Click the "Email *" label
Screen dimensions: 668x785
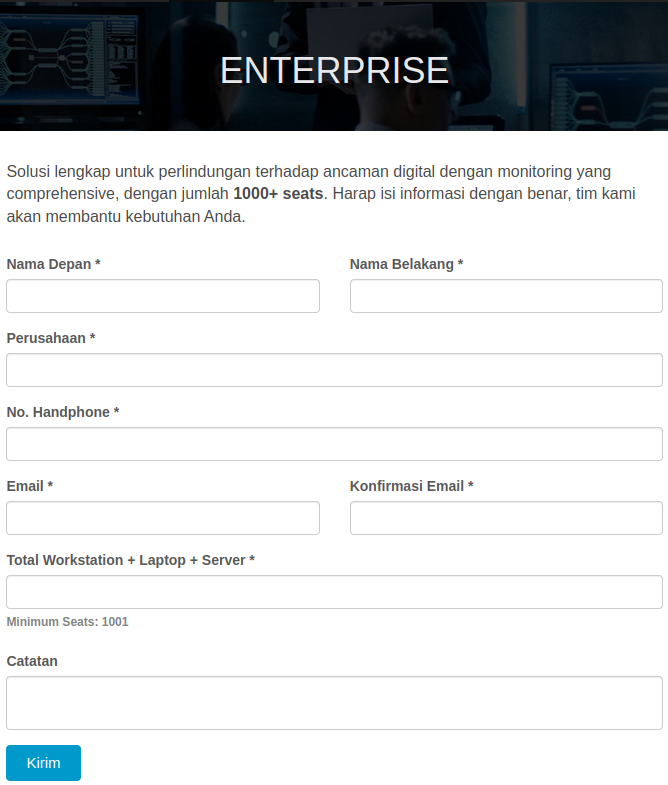tap(30, 486)
